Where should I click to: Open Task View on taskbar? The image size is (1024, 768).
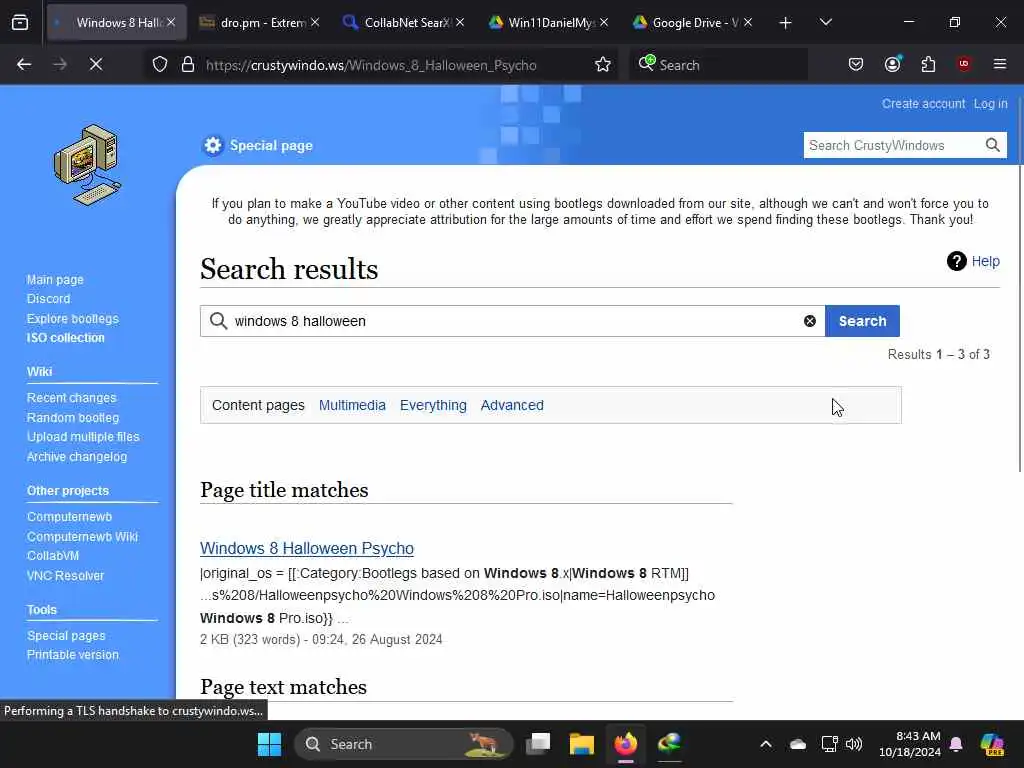point(539,744)
